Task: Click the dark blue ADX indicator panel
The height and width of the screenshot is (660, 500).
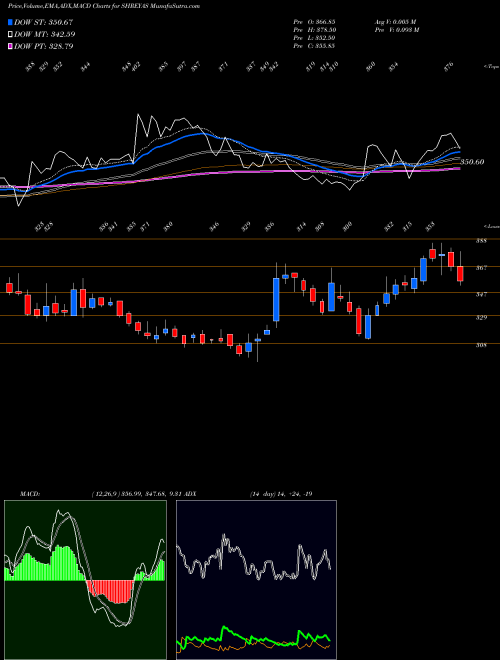Action: 256,580
